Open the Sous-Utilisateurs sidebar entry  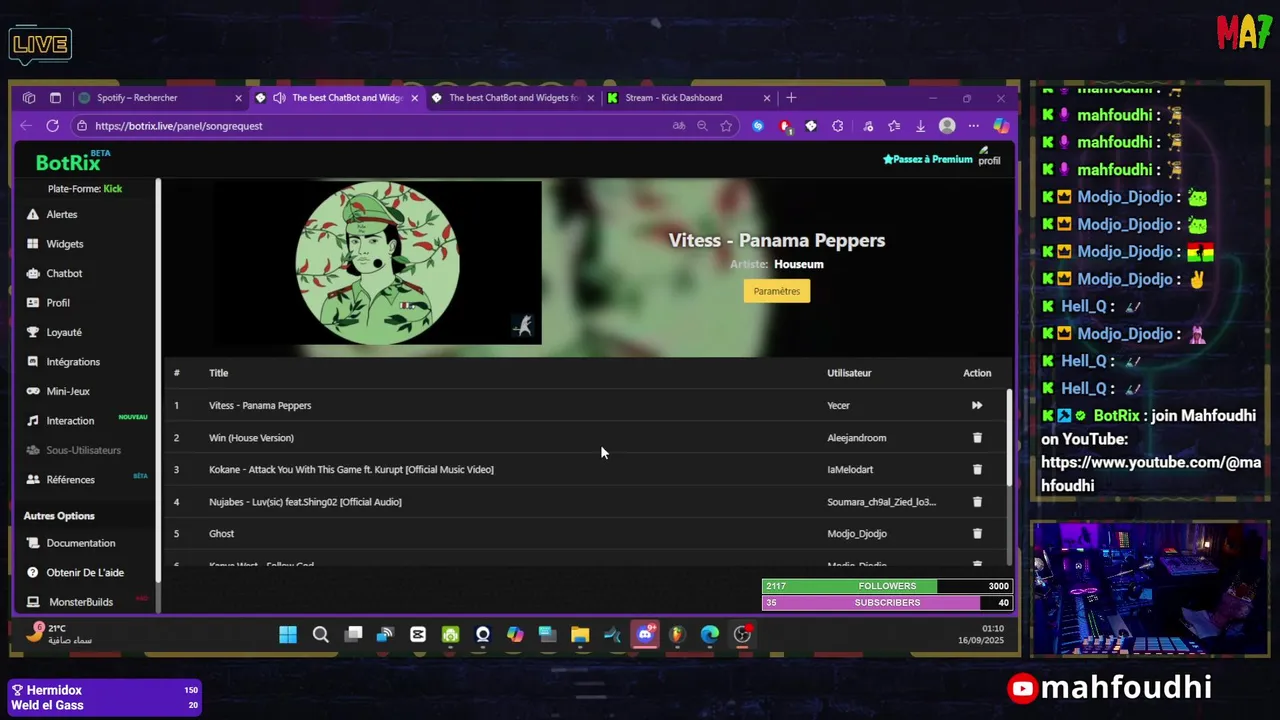(83, 450)
